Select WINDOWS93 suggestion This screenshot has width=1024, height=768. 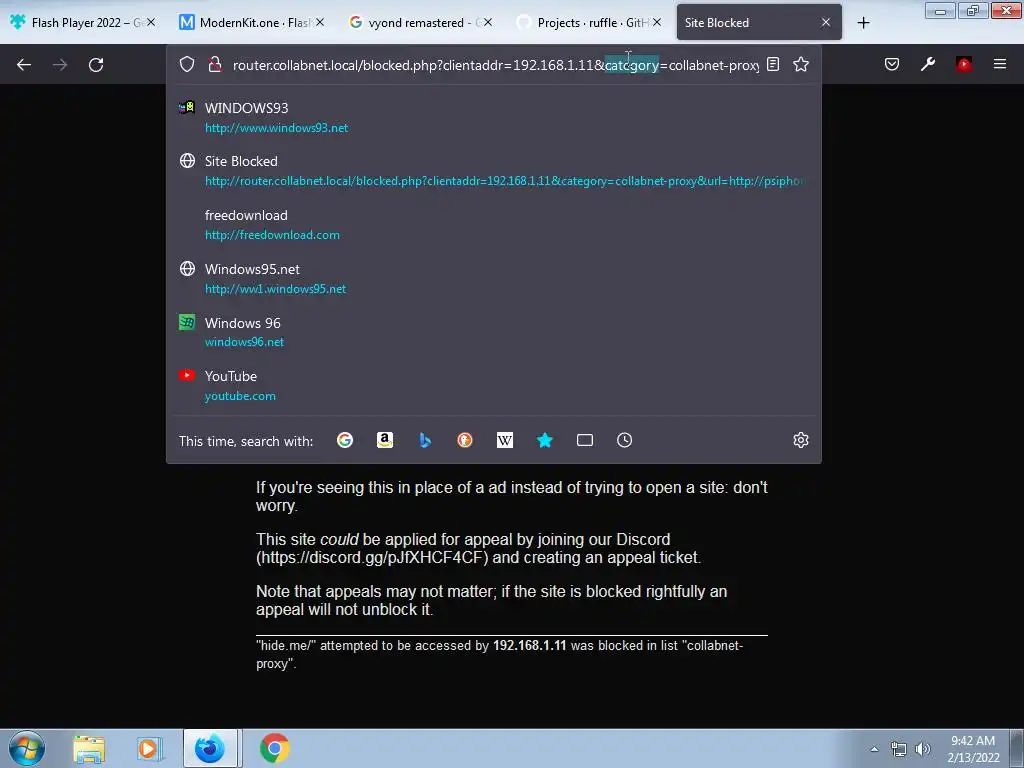point(494,117)
